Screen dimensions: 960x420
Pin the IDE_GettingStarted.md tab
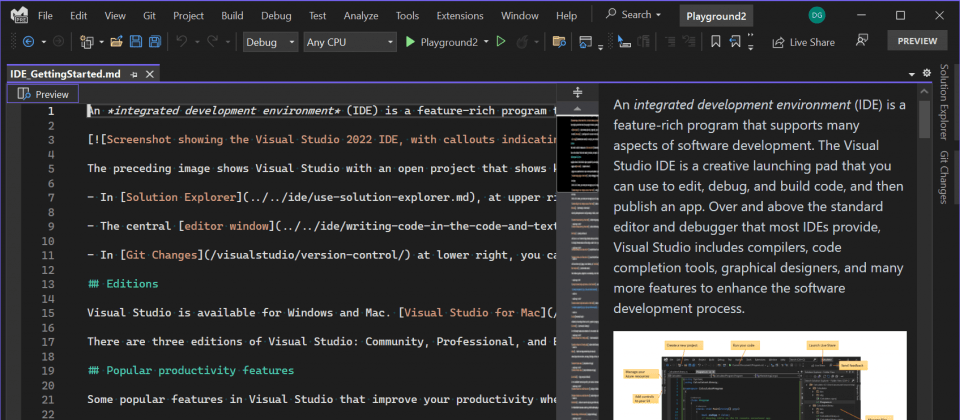[133, 74]
